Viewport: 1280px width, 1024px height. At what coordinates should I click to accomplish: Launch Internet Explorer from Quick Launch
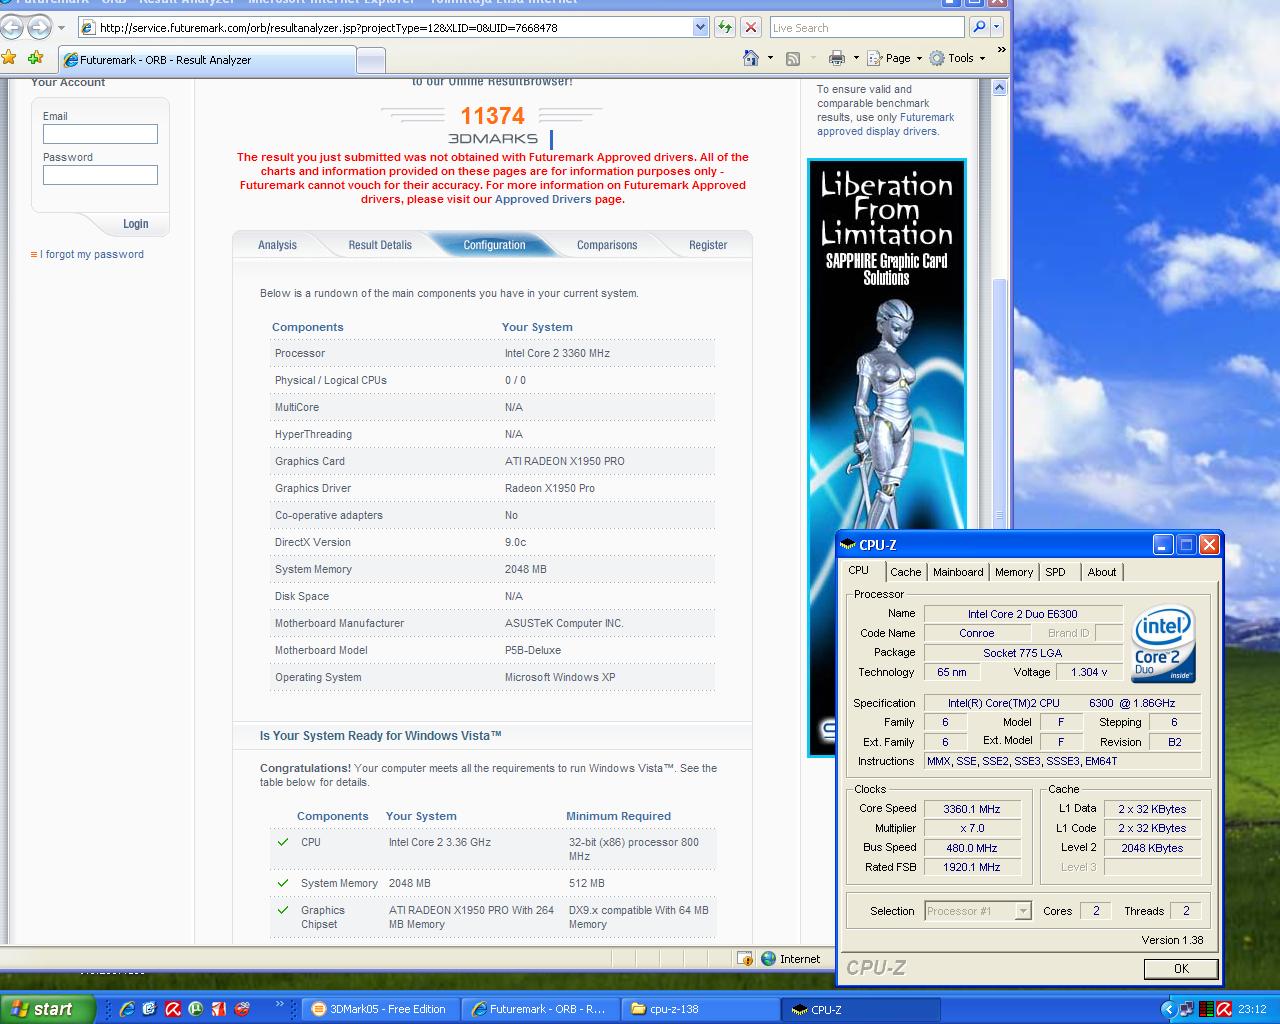coord(127,1009)
